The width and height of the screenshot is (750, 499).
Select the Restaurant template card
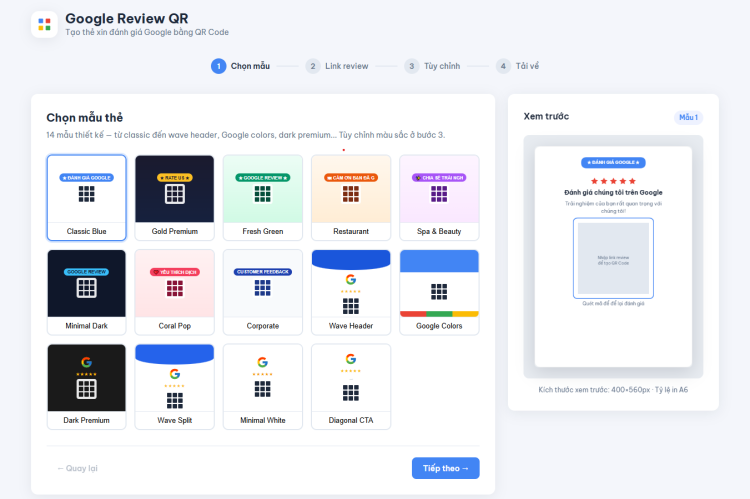coord(351,197)
